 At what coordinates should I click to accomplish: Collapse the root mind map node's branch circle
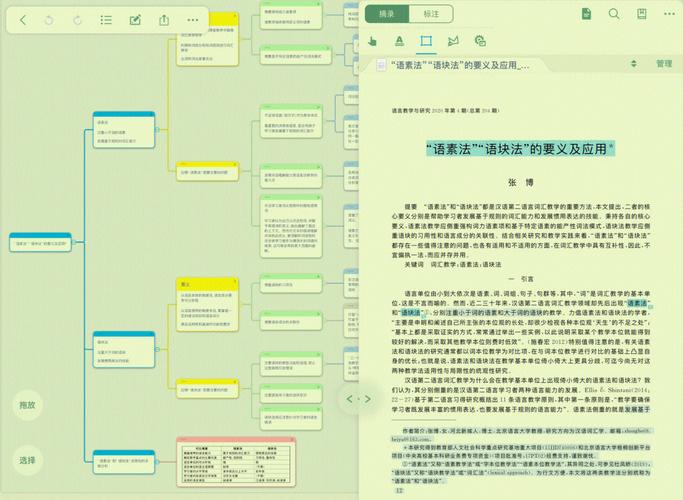click(74, 242)
